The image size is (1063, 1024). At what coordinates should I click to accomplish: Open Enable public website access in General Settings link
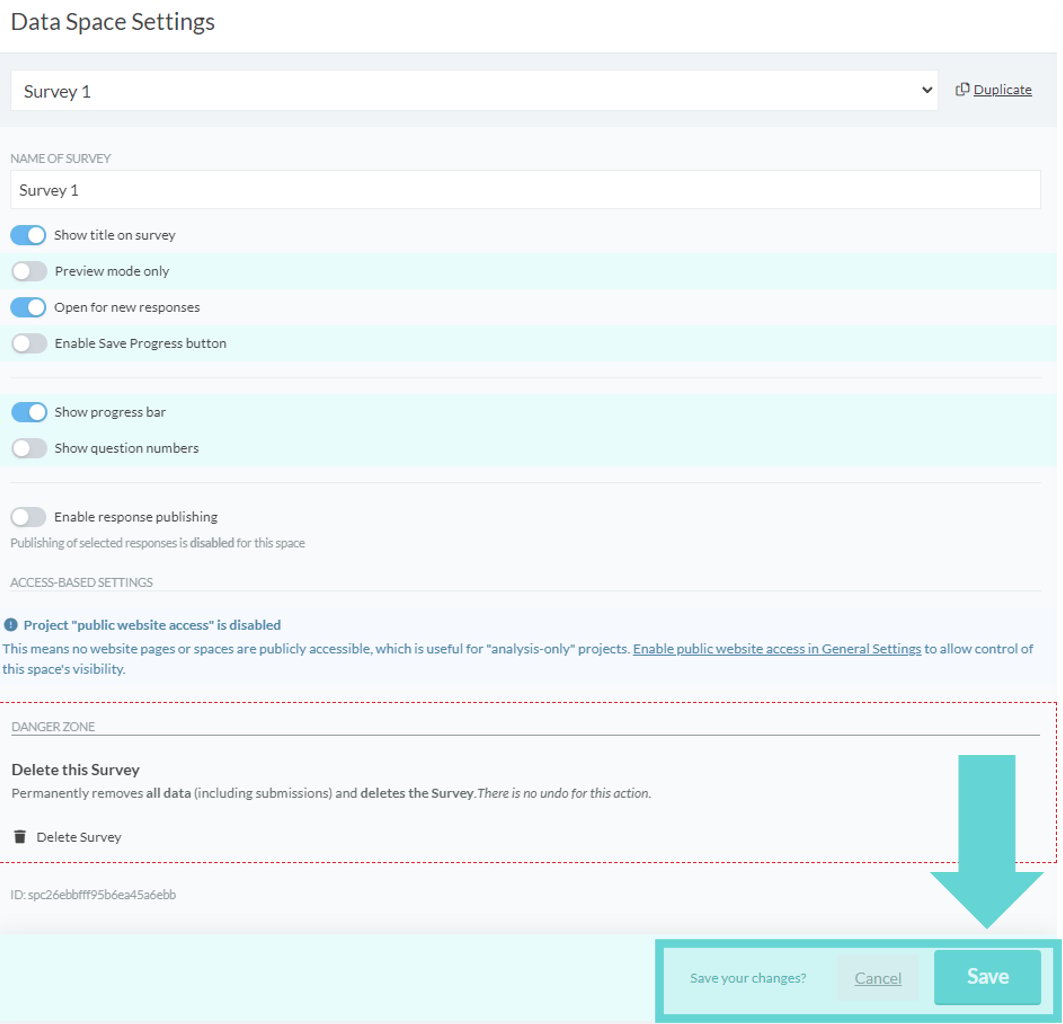777,649
